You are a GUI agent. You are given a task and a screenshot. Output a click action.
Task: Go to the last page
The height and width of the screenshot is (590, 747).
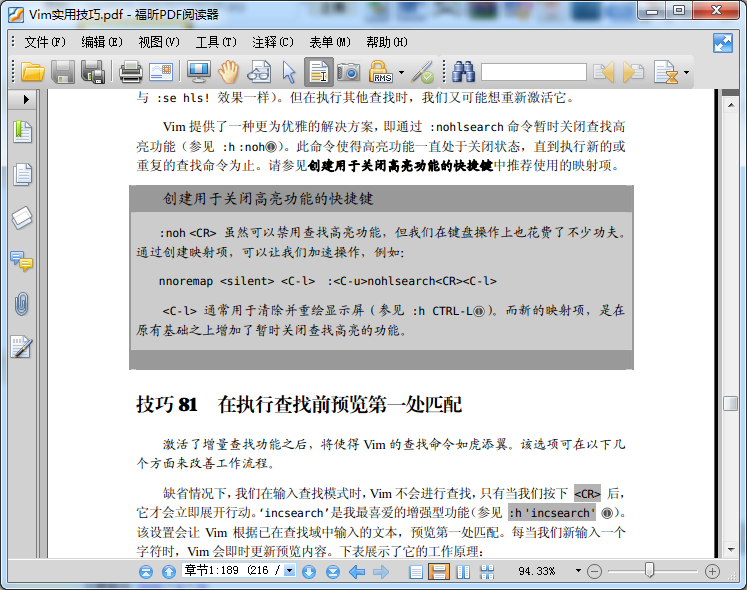[x=333, y=571]
